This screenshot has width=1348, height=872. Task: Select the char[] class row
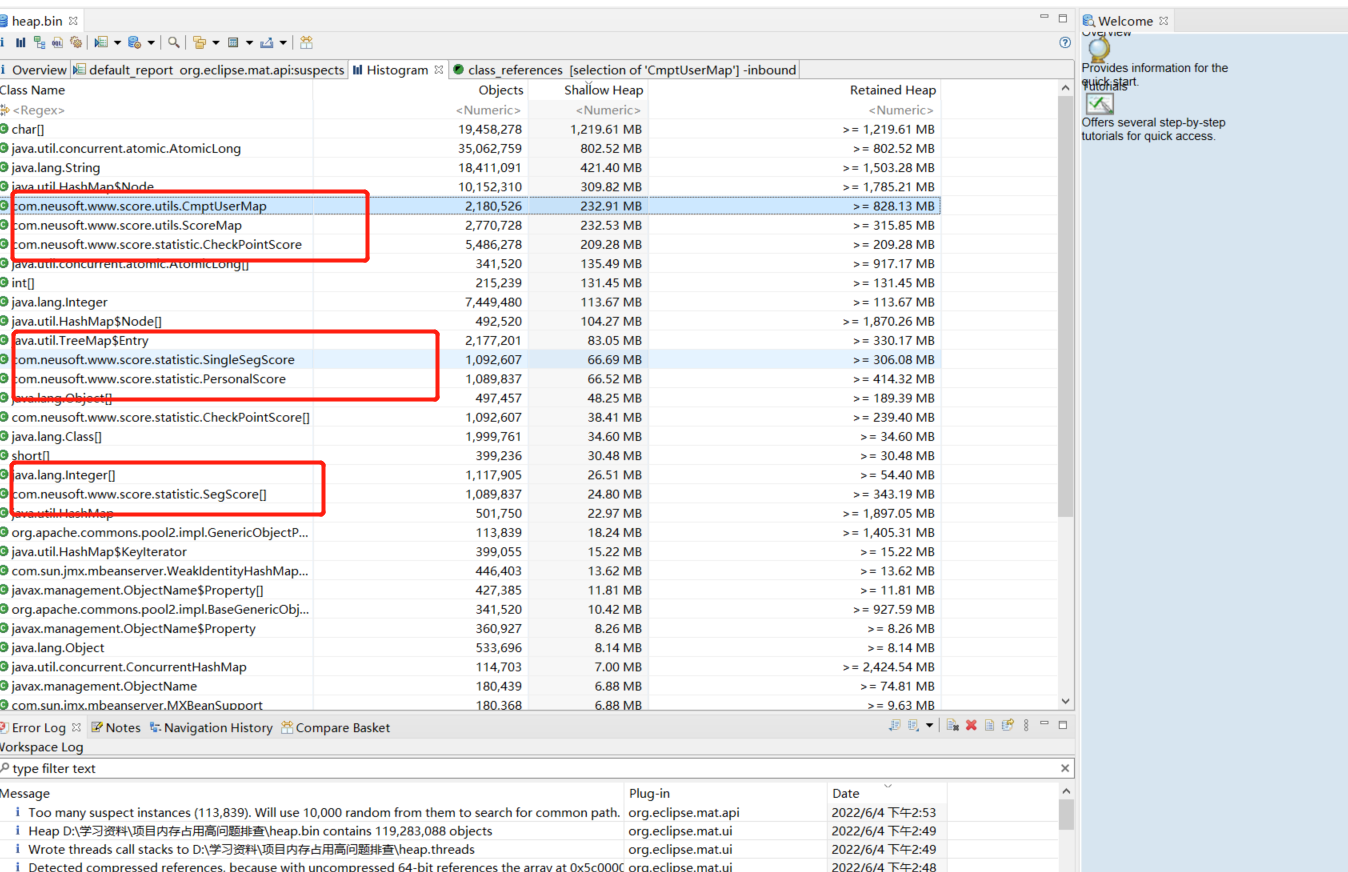pyautogui.click(x=470, y=129)
